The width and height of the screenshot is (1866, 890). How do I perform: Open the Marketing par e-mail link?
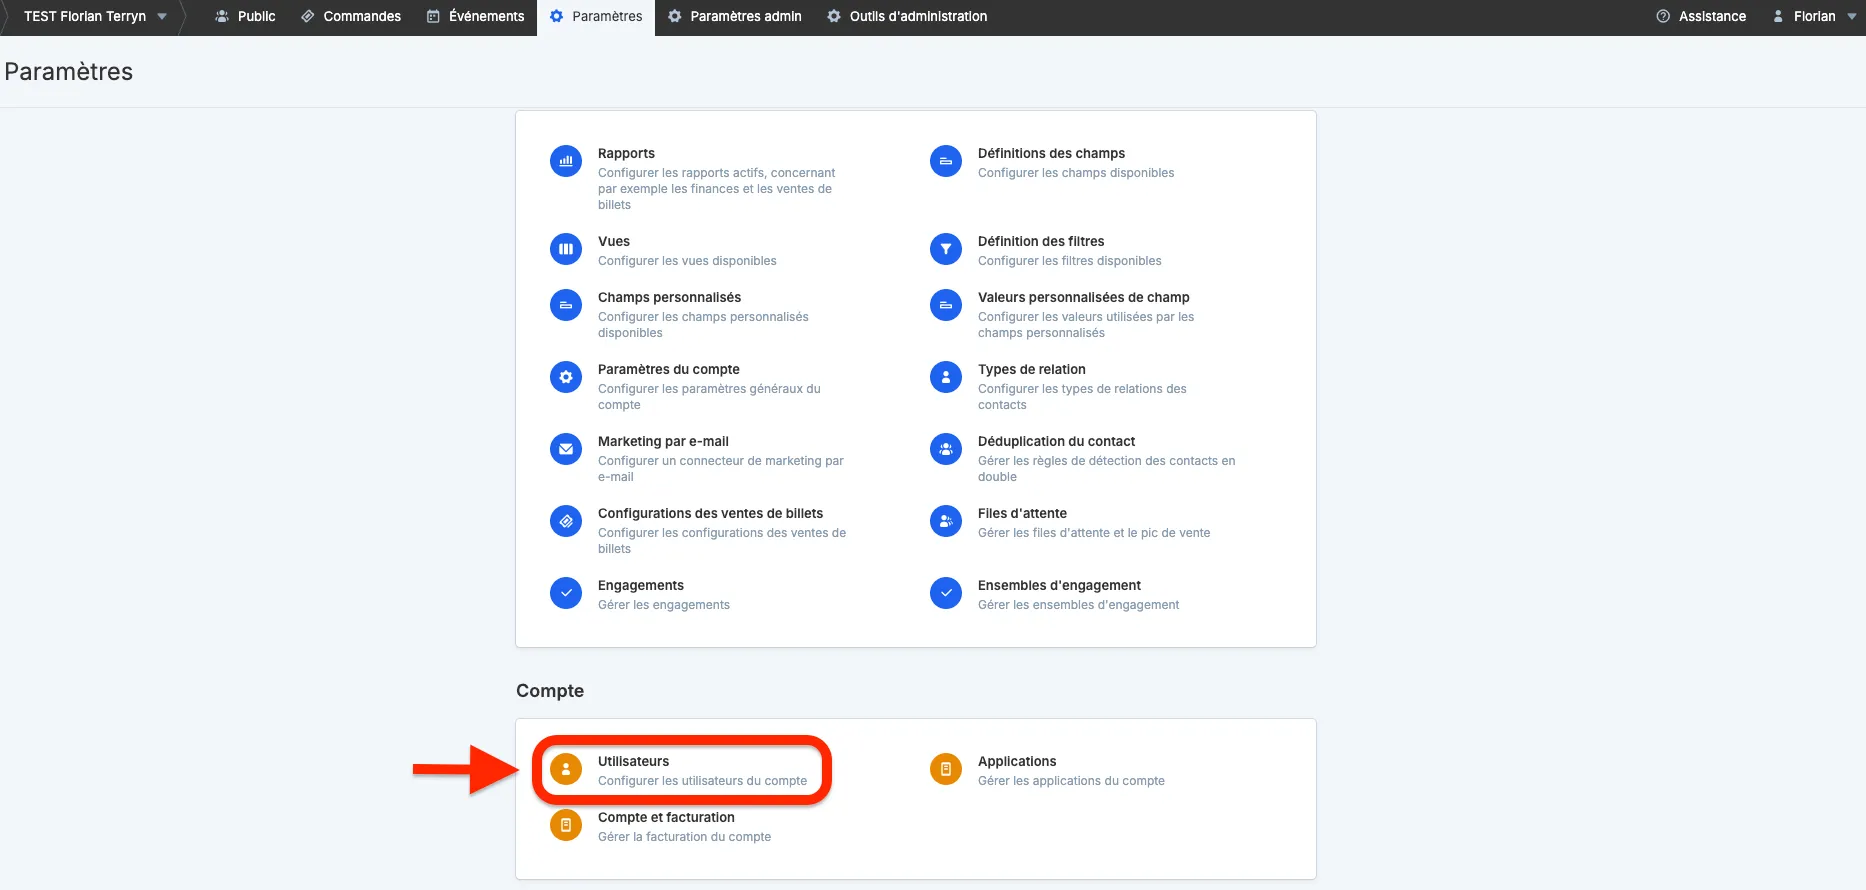[x=663, y=441]
